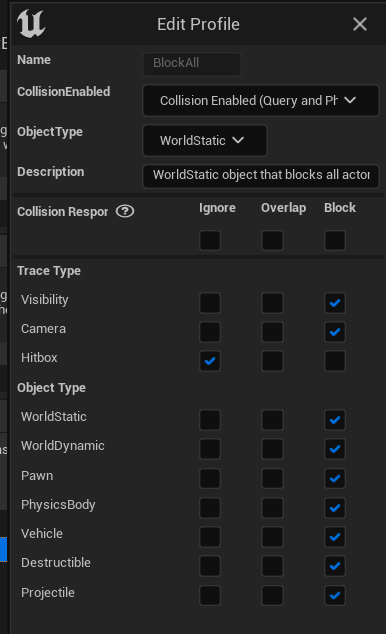Close the Edit Profile dialog

click(360, 24)
